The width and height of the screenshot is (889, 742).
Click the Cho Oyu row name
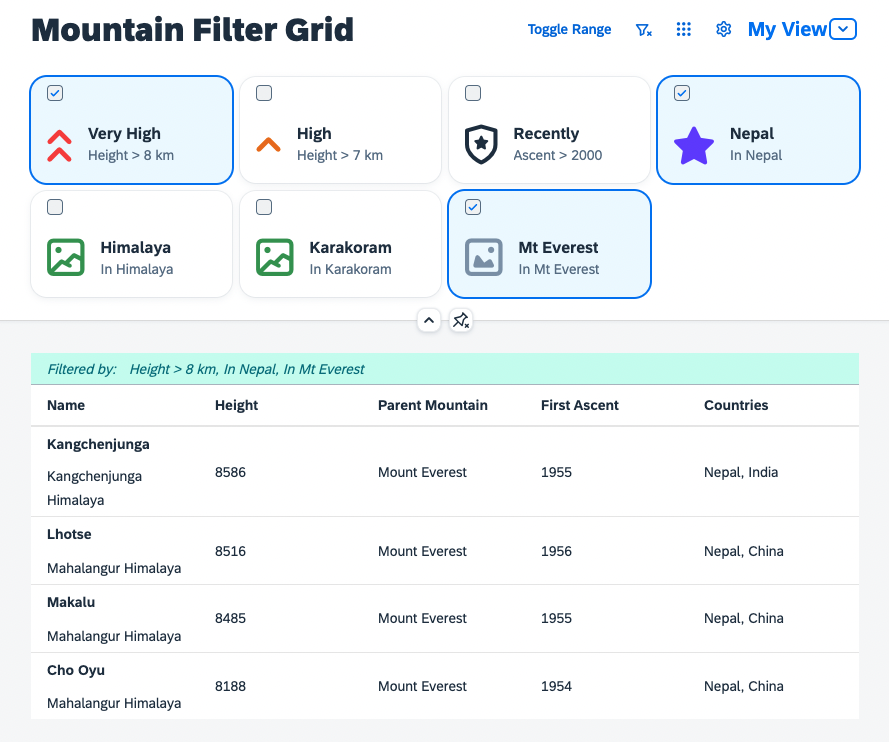[76, 671]
